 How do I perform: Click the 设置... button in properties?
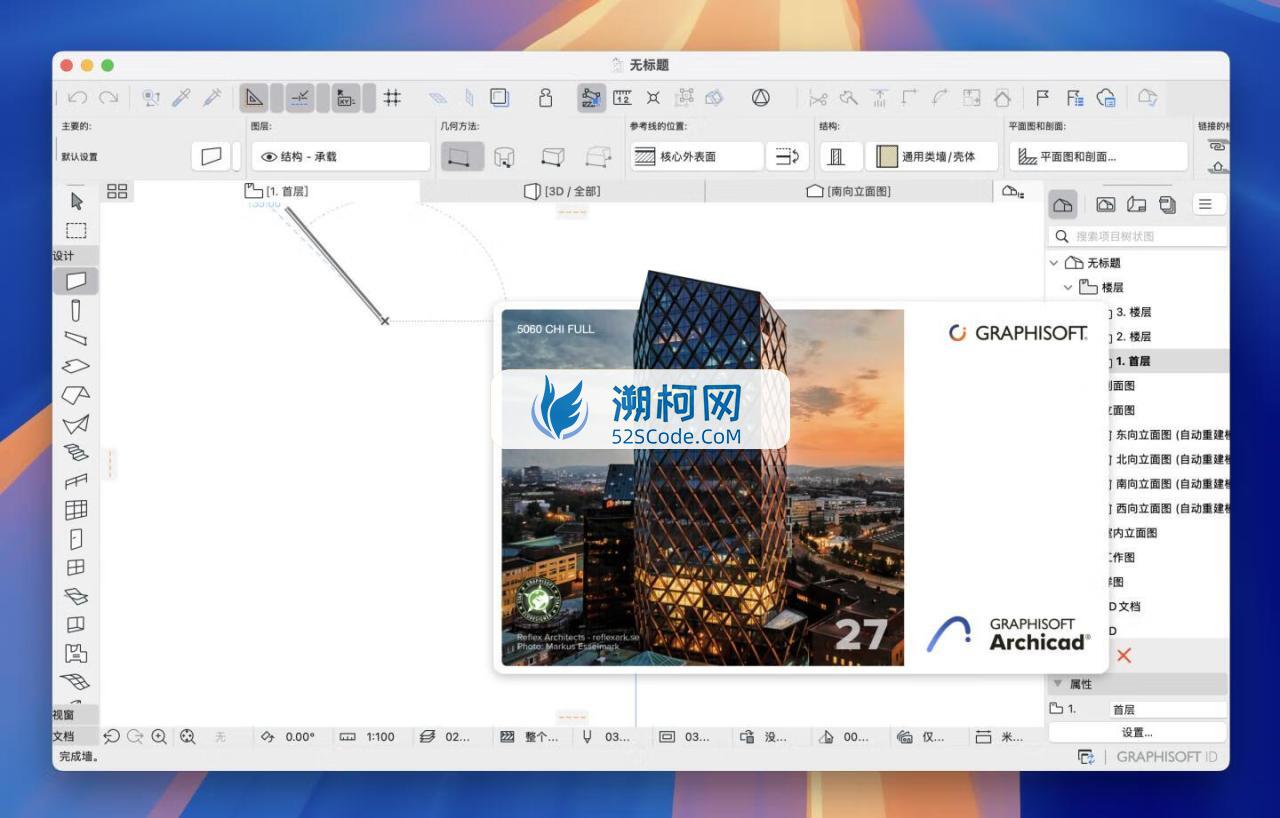tap(1138, 732)
